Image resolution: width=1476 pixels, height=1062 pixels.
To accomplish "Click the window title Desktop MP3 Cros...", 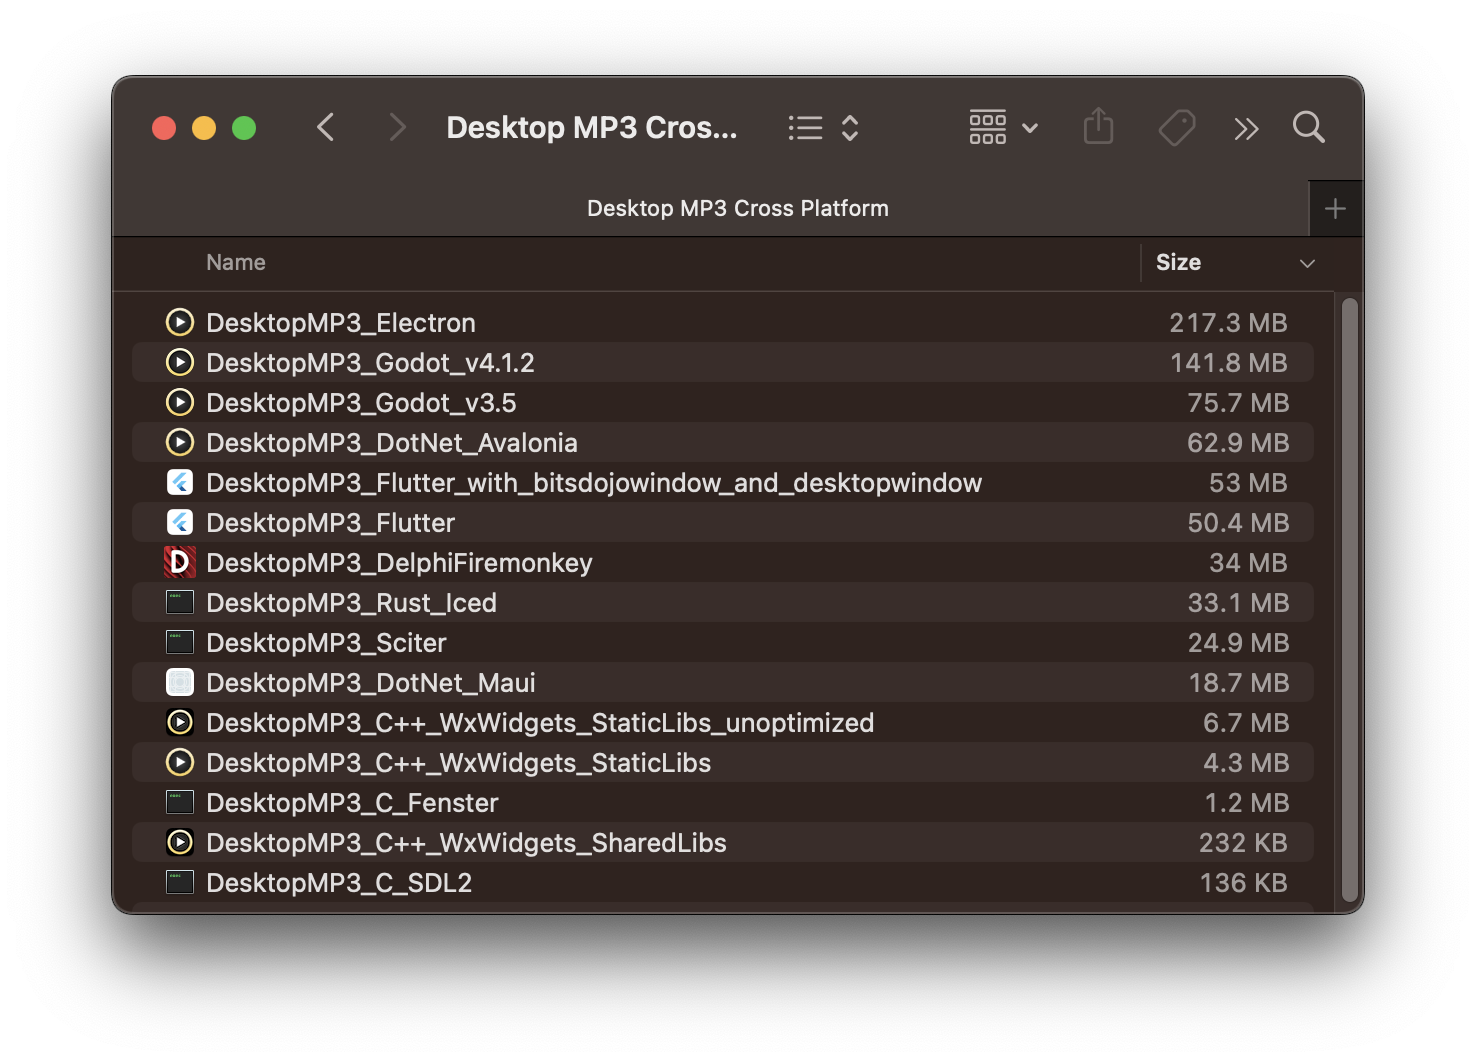I will point(592,128).
